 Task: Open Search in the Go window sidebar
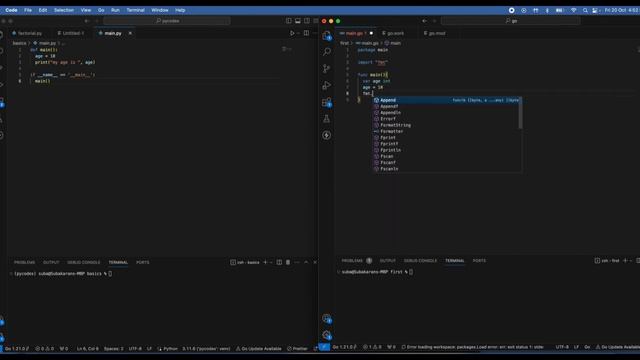pos(327,52)
